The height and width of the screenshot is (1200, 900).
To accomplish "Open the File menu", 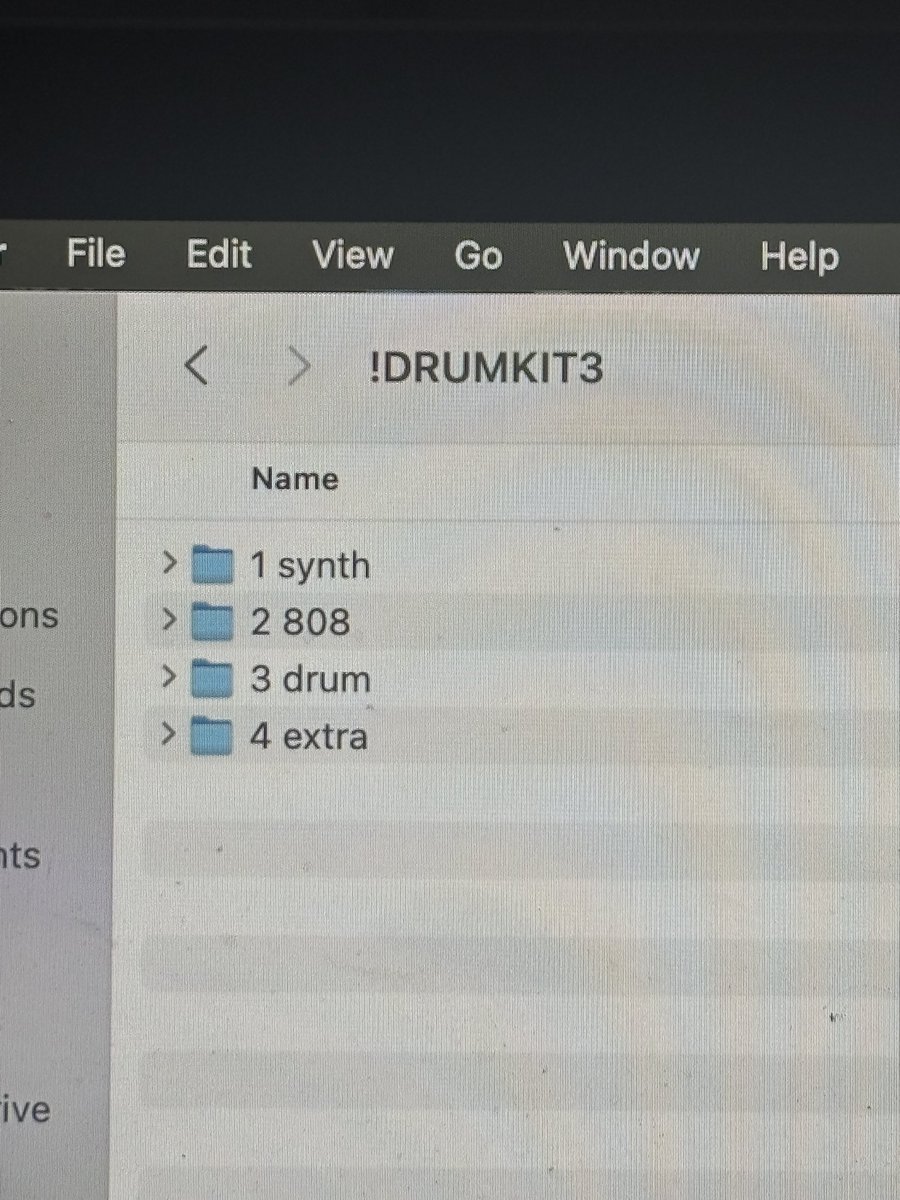I will click(x=95, y=256).
